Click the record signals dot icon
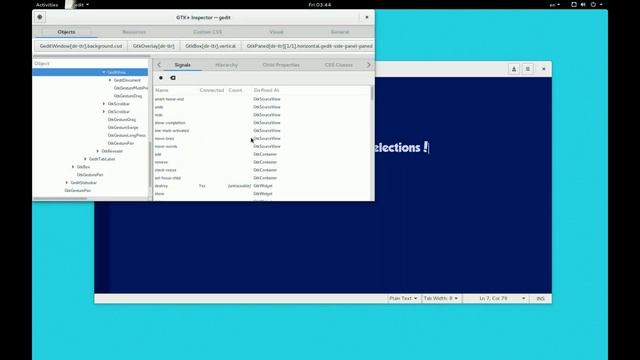The image size is (640, 360). click(161, 78)
